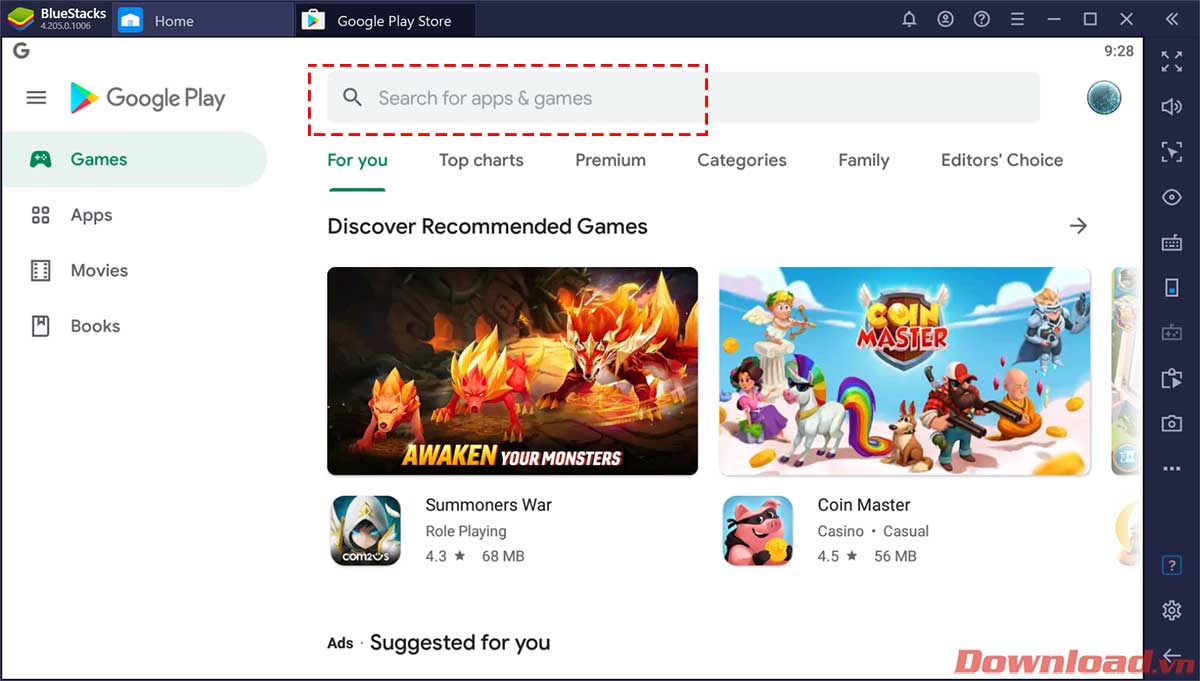Select Games in the left navigation

coord(134,159)
